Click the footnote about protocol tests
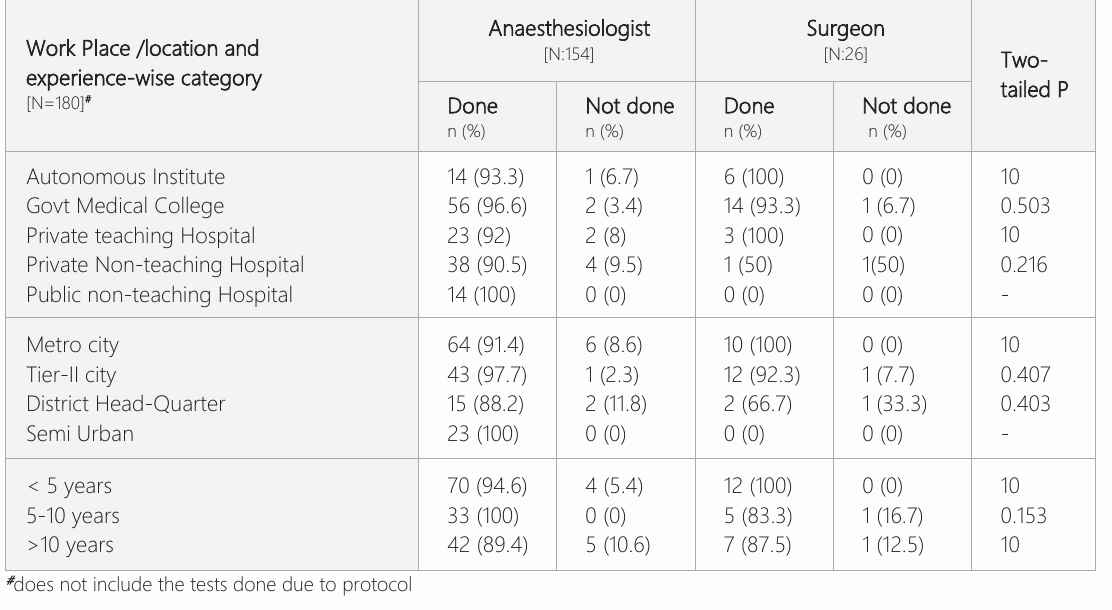This screenshot has height=610, width=1112. (x=209, y=584)
